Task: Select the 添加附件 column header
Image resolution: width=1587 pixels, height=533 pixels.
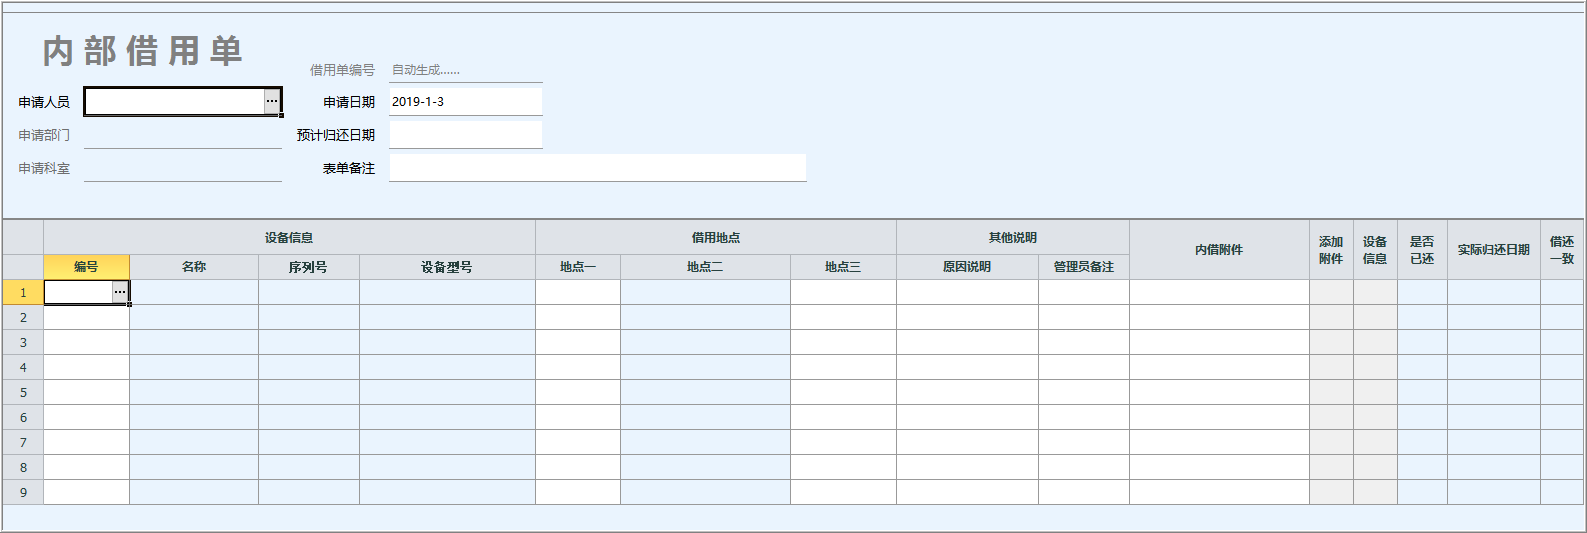Action: point(1331,250)
